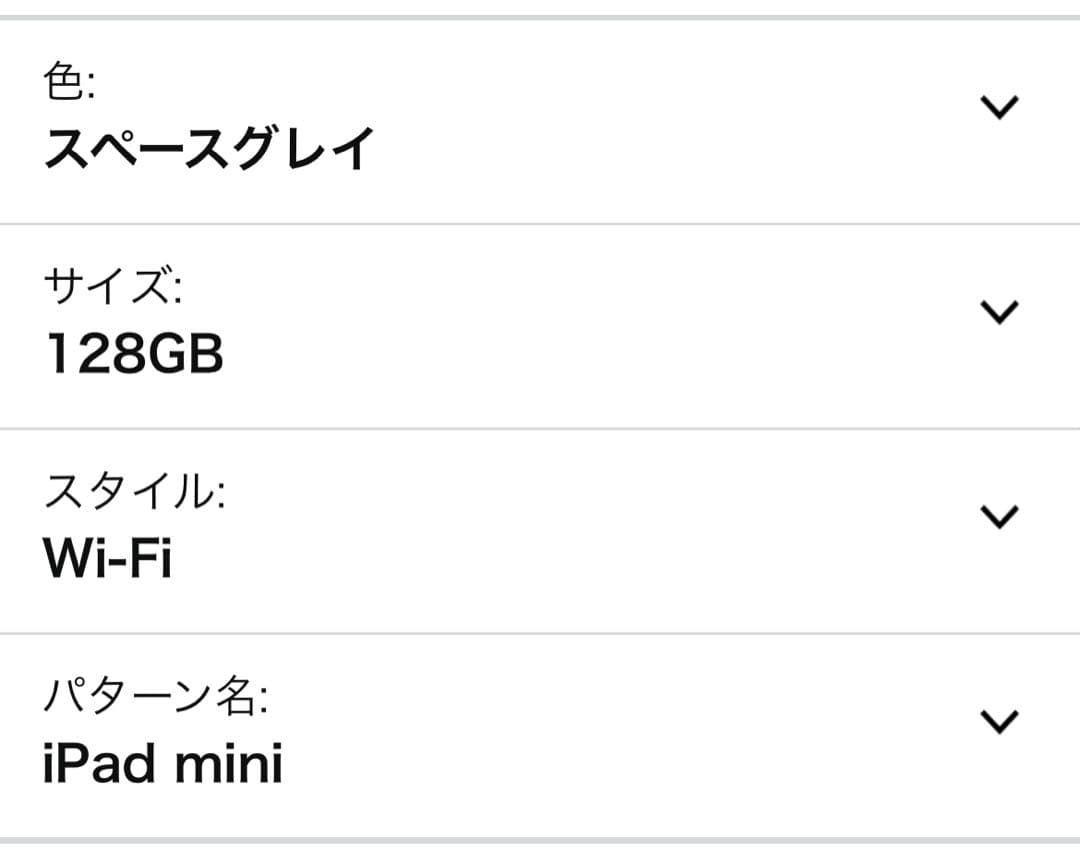Image resolution: width=1080 pixels, height=864 pixels.
Task: Expand the スタイル (style) selector chevron
Action: pos(998,518)
